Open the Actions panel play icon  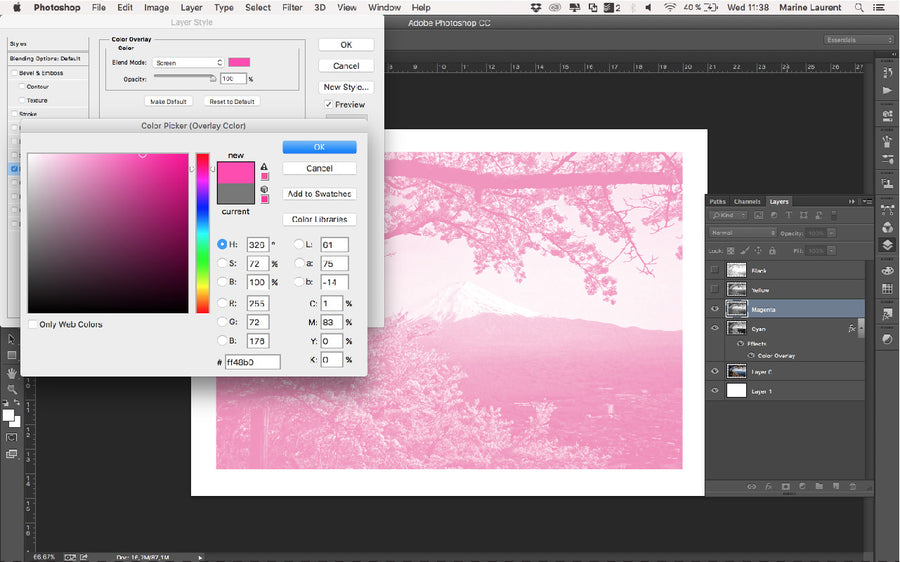coord(887,90)
